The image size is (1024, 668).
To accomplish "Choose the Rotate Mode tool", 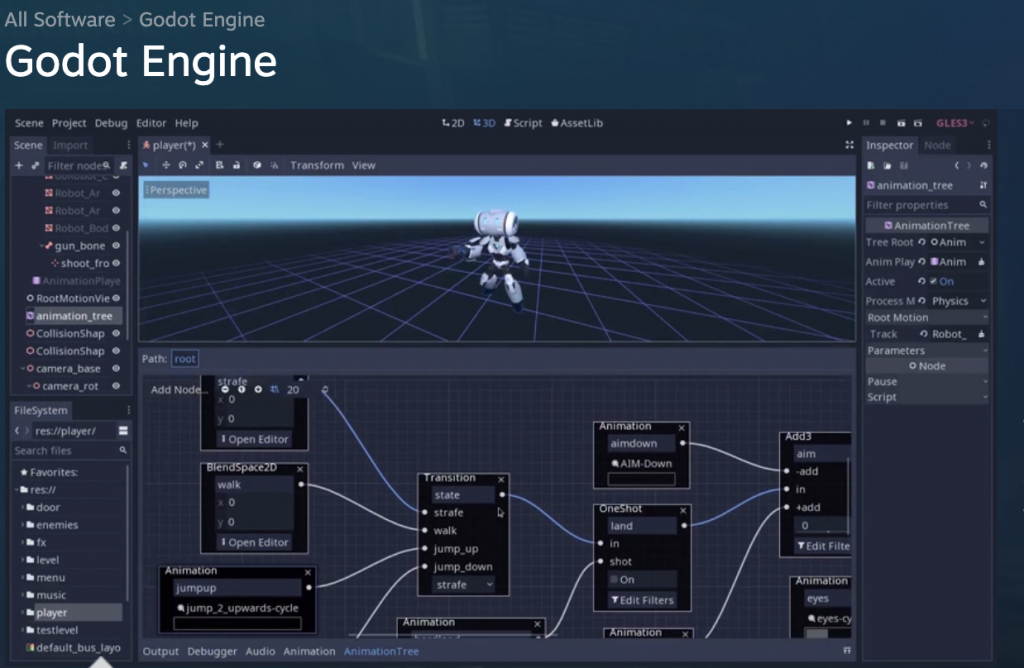I will coord(183,165).
